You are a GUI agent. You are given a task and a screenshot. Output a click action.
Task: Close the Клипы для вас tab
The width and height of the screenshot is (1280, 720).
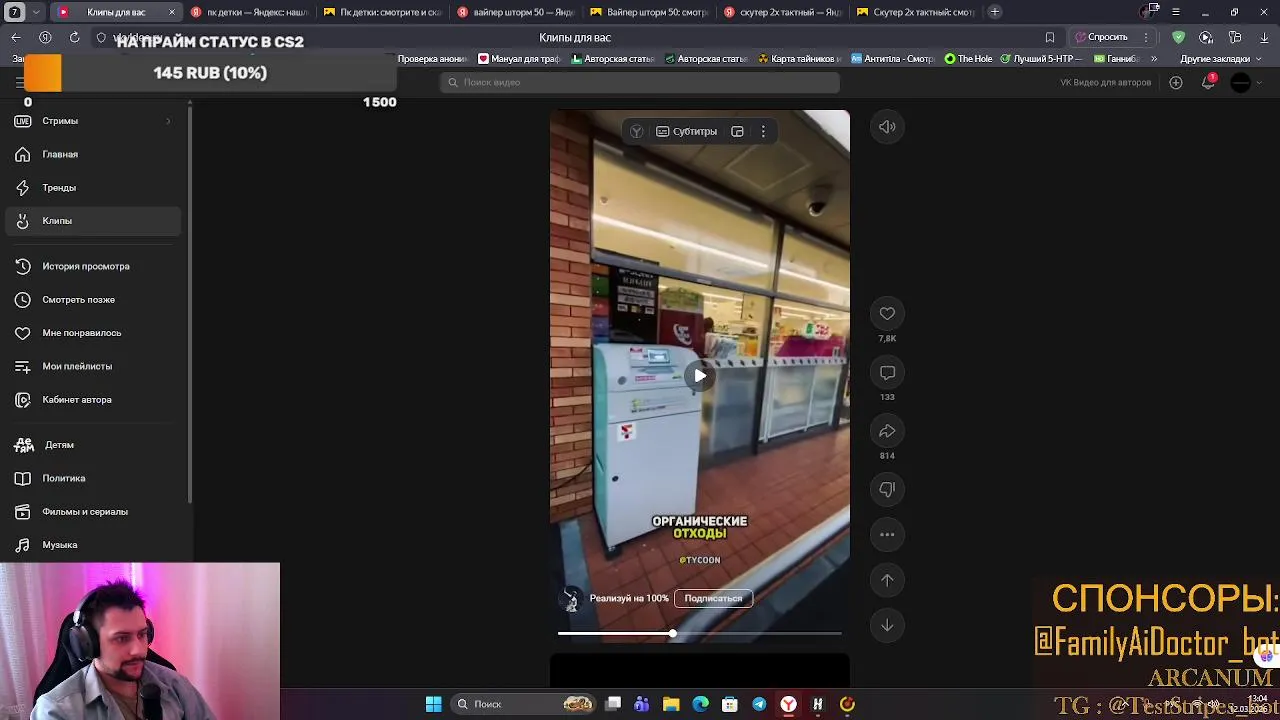171,12
